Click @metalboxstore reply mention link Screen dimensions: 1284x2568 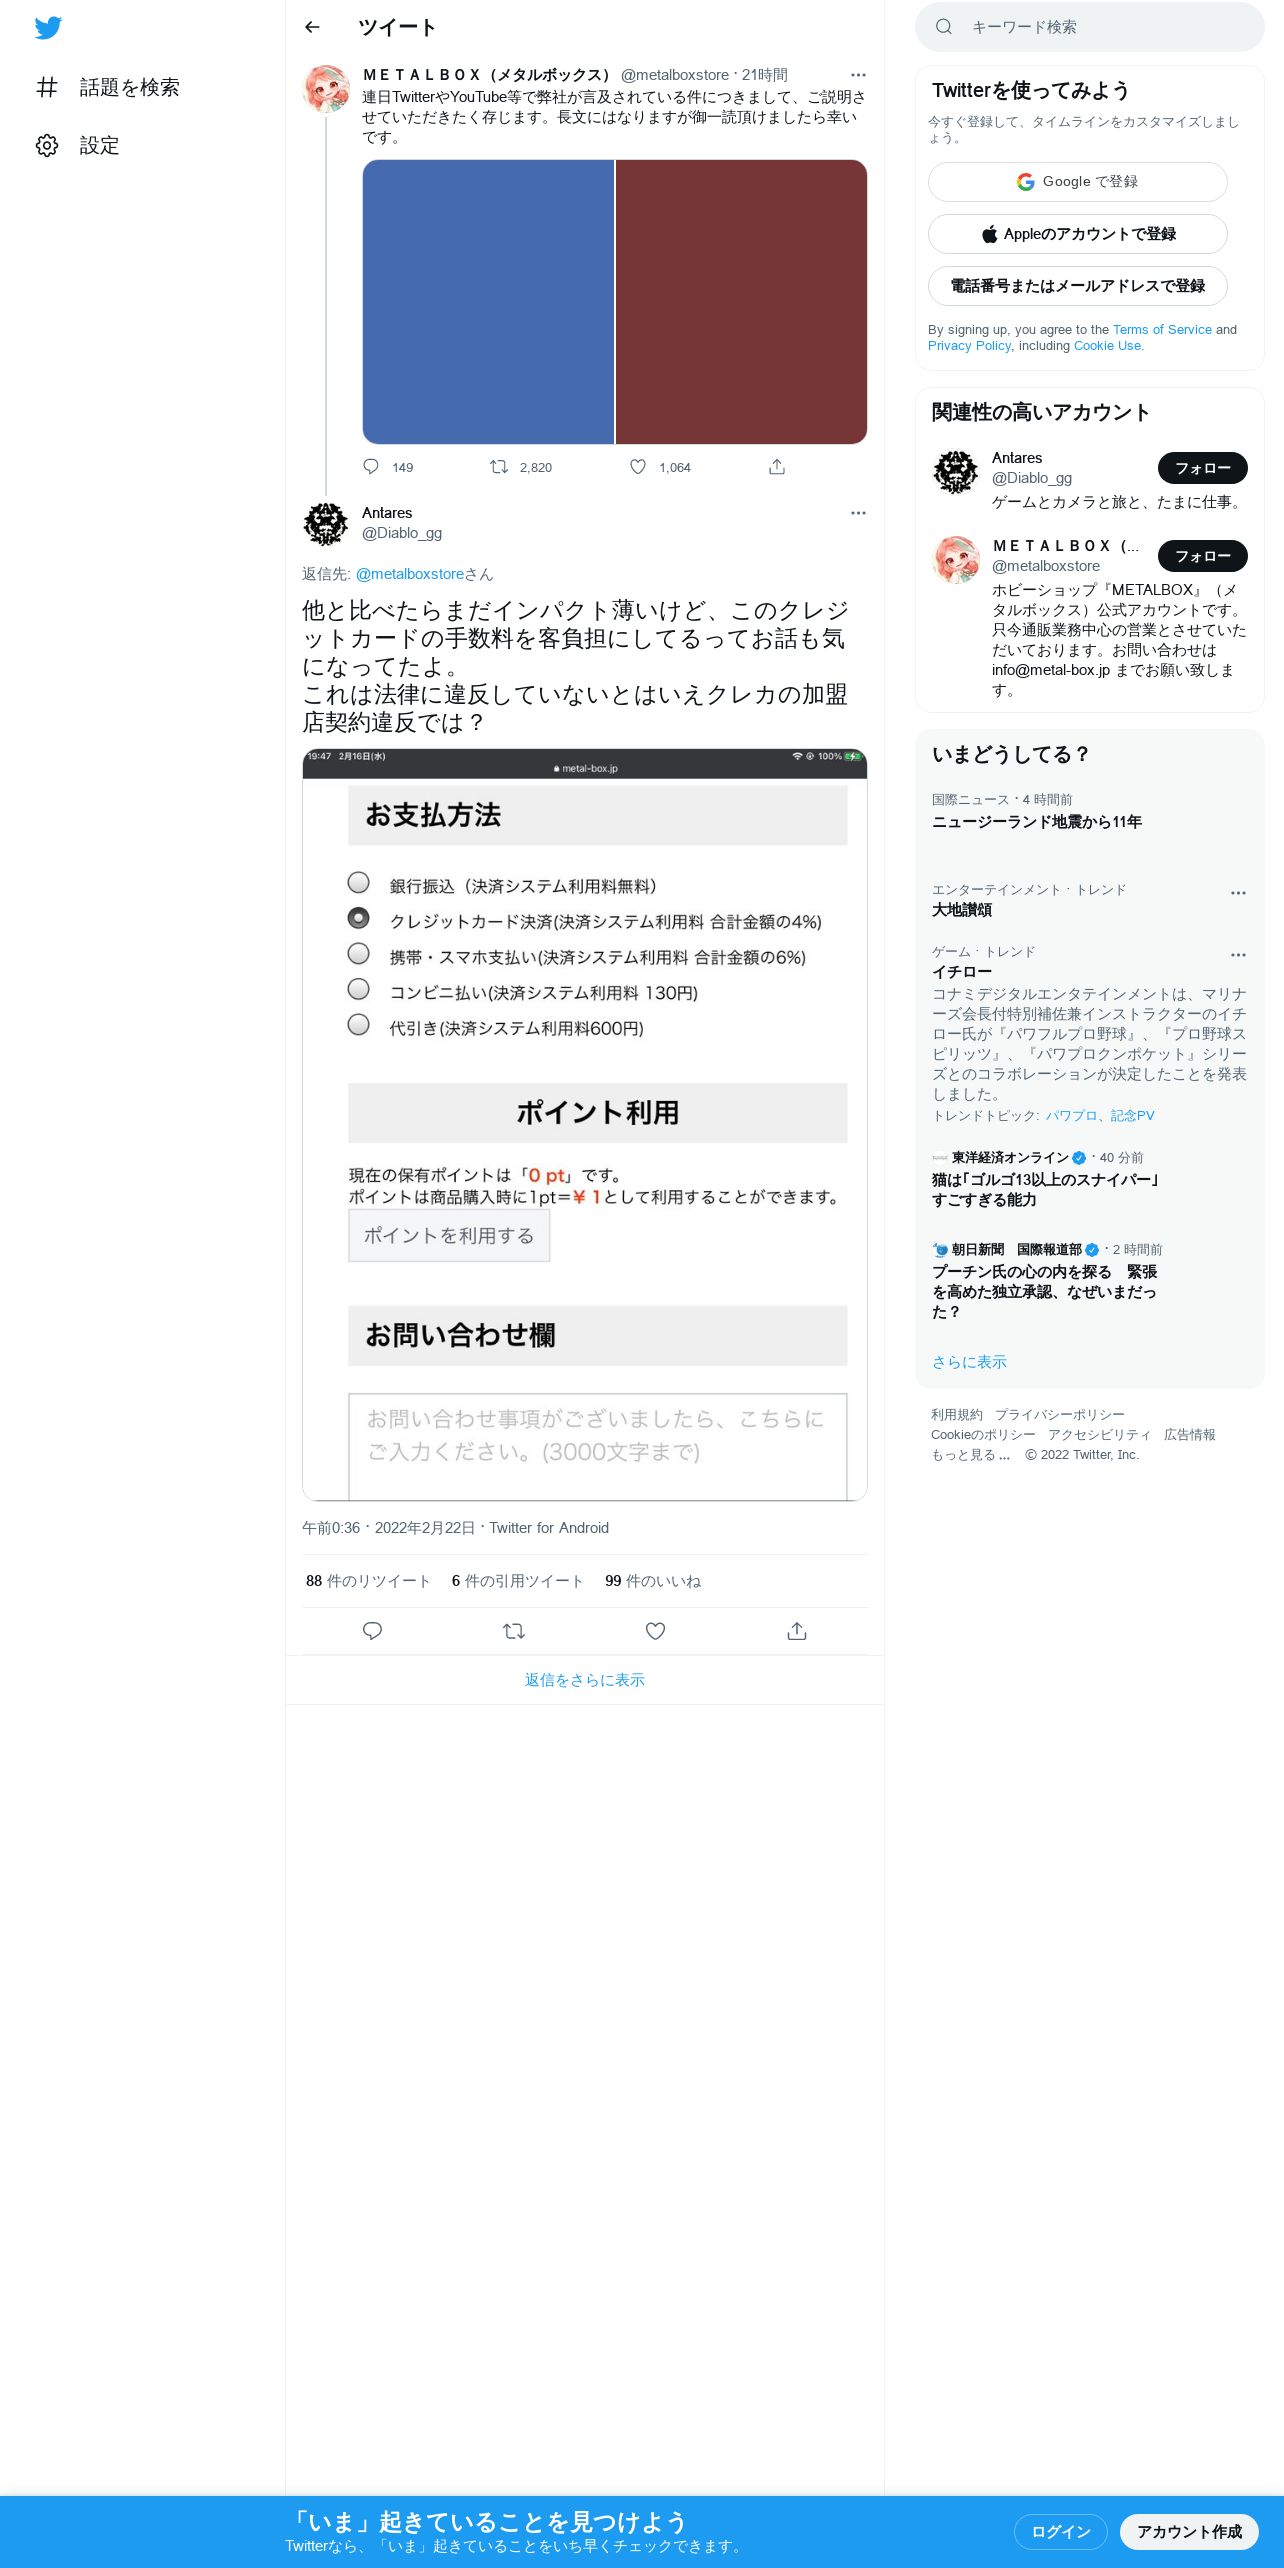[x=410, y=574]
